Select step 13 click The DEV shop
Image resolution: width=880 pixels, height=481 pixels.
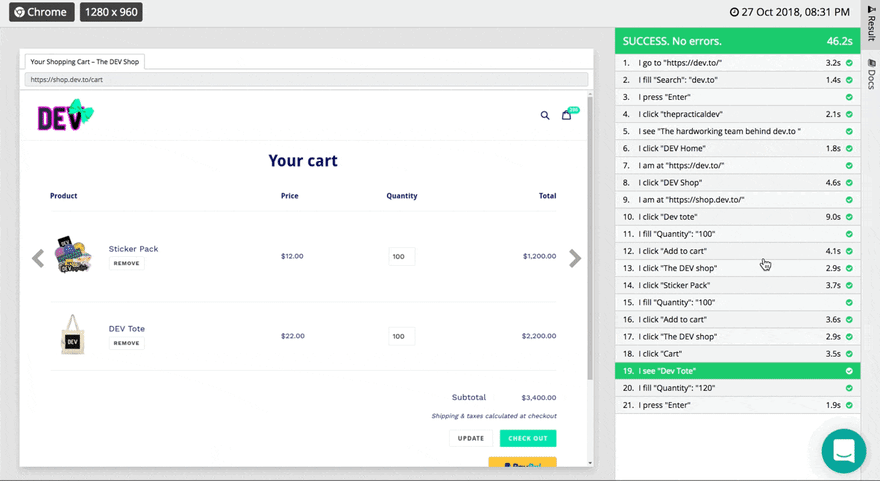point(737,268)
